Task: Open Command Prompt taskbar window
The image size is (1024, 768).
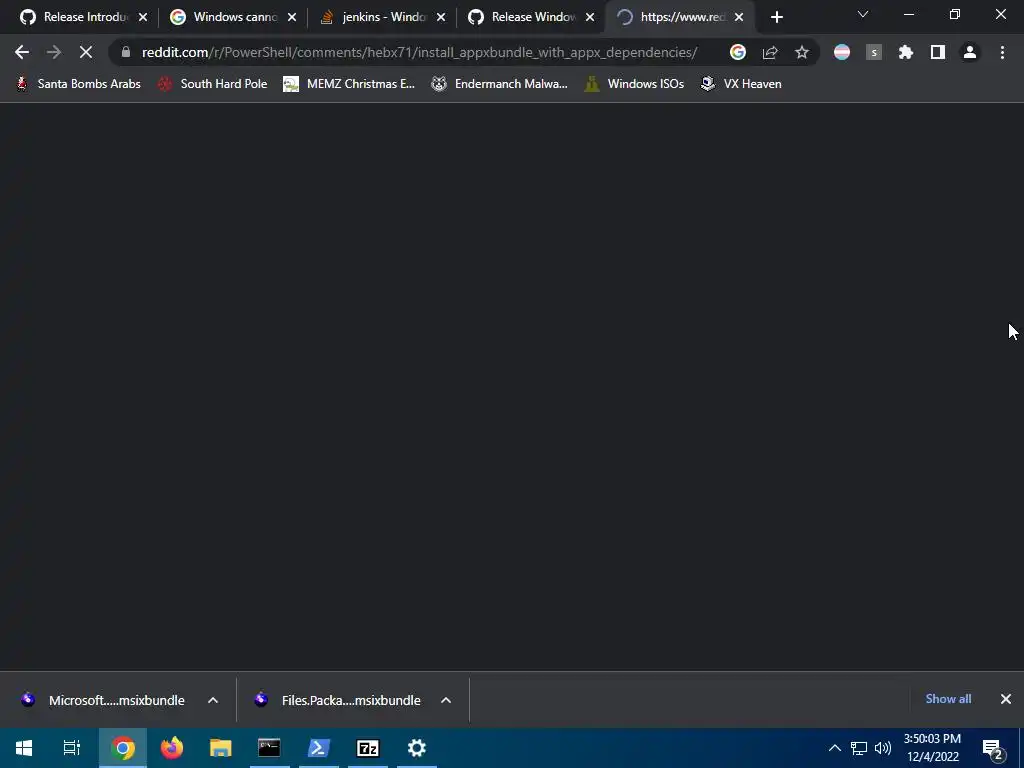Action: pos(269,748)
